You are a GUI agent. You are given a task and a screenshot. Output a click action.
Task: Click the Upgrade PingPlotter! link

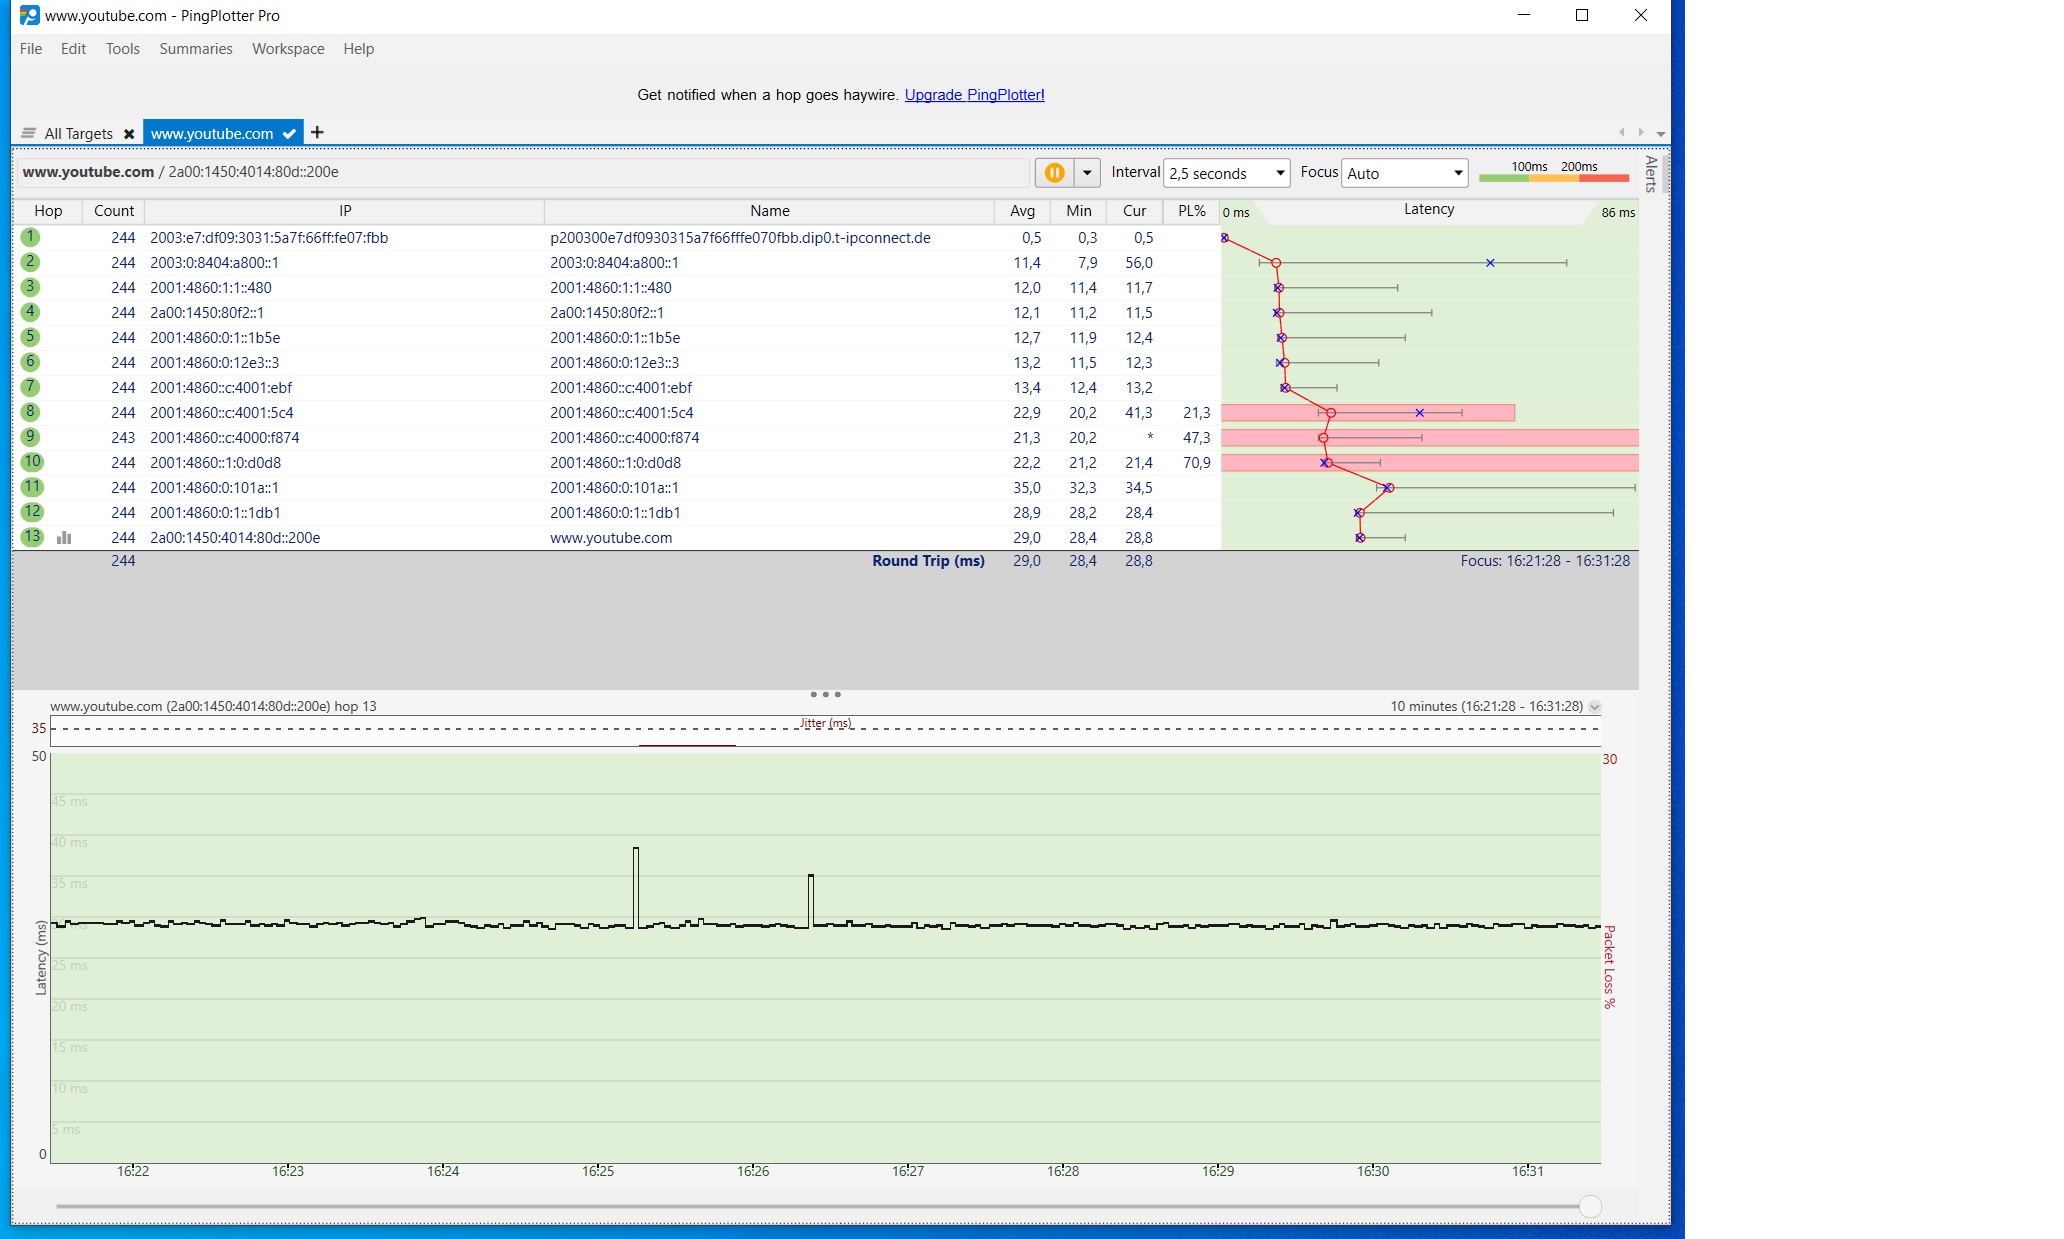point(974,95)
